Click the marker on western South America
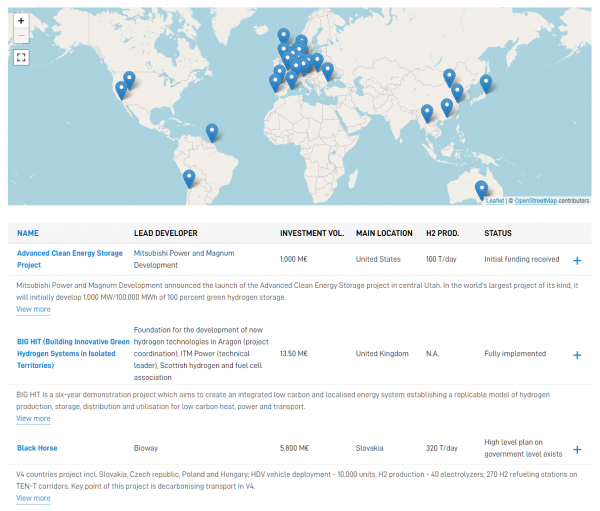The image size is (600, 511). pyautogui.click(x=188, y=178)
